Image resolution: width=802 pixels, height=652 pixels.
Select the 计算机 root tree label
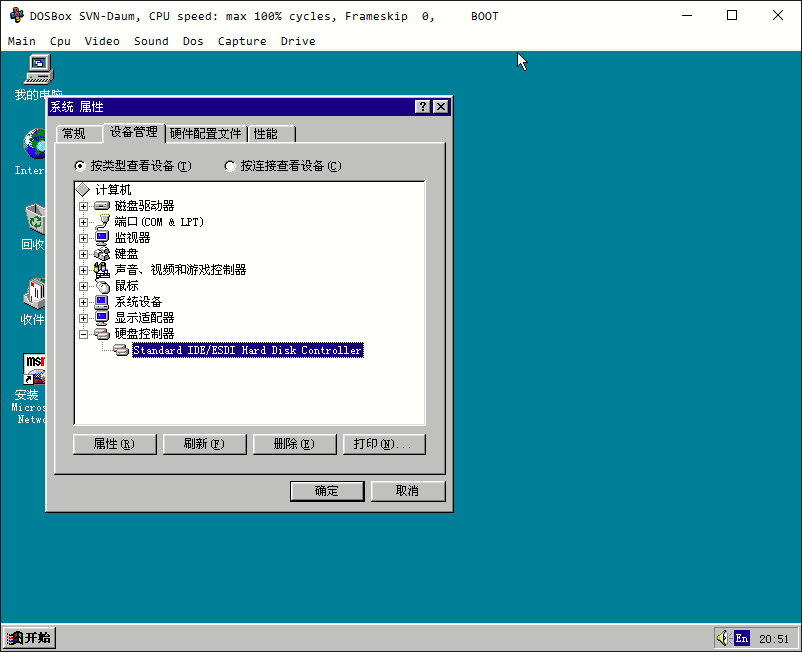tap(113, 190)
